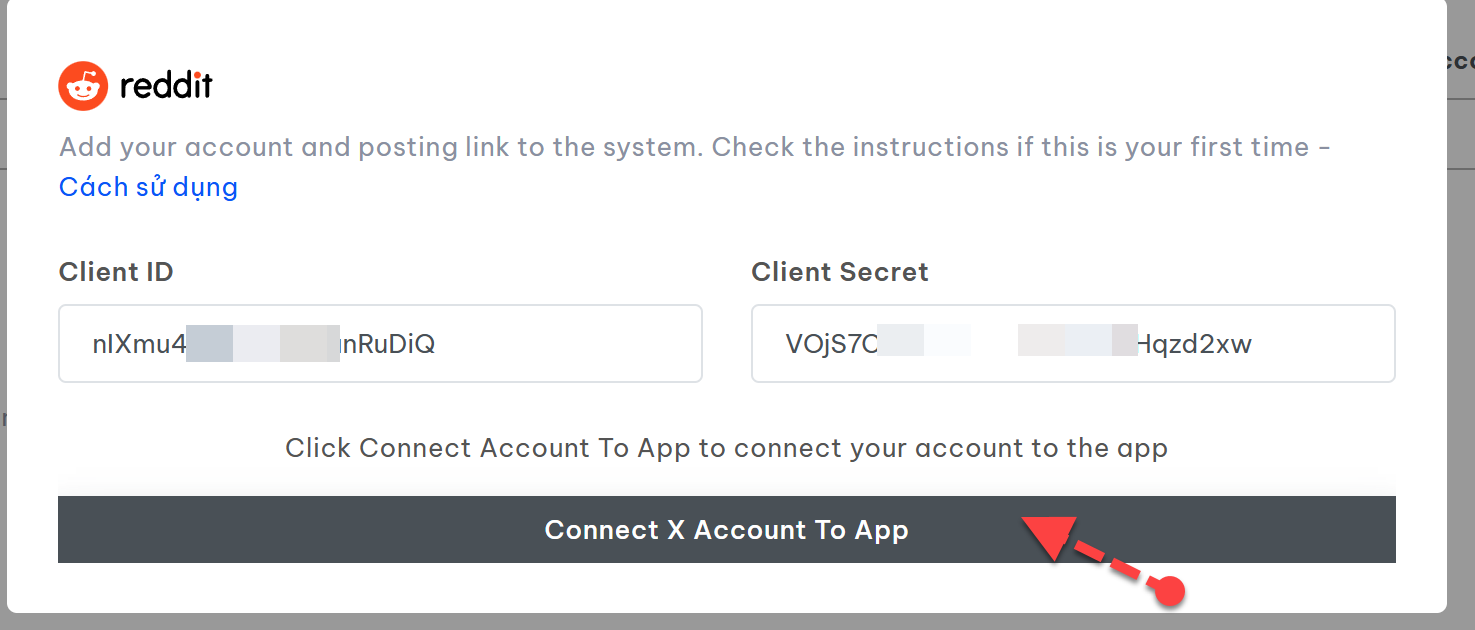This screenshot has height=630, width=1475.
Task: Place cursor at "Hqzd2xw" in Client Secret
Action: (1195, 344)
